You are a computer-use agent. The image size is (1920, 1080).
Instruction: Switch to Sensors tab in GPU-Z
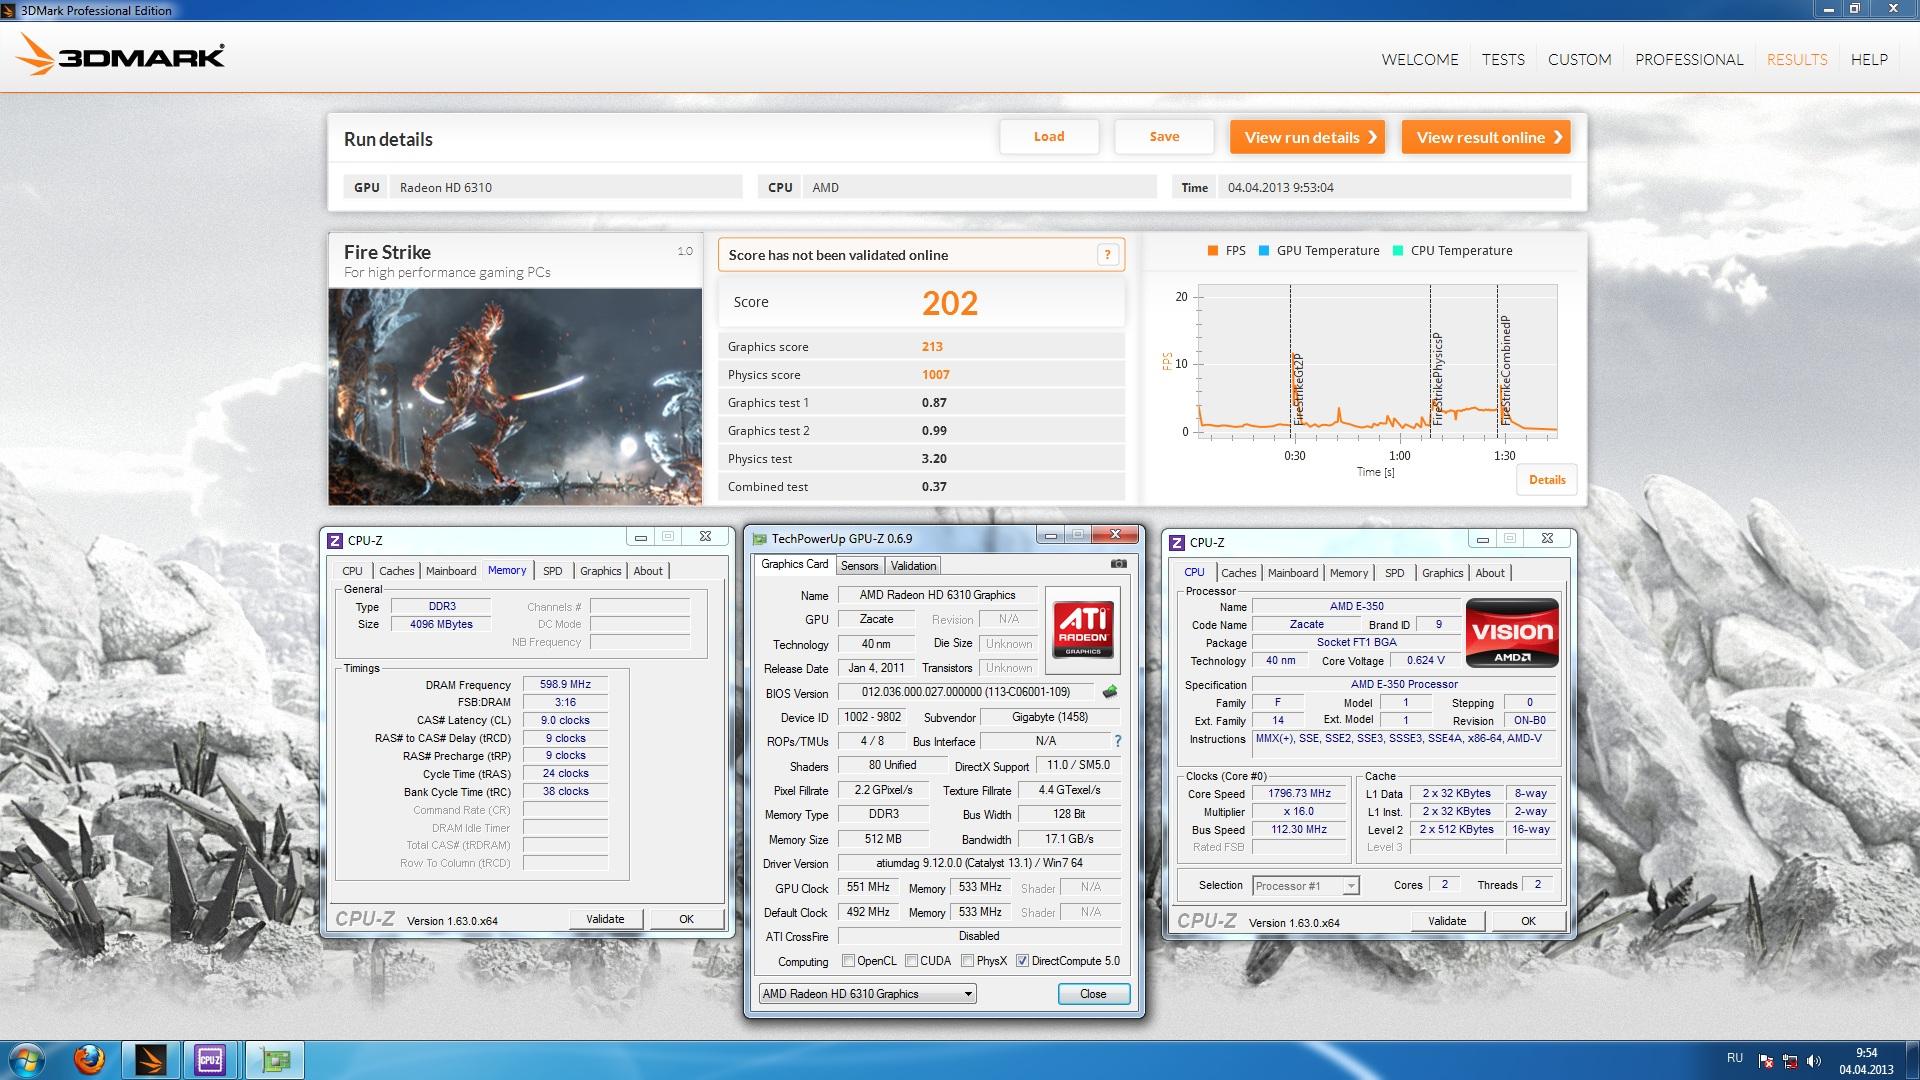pos(859,566)
